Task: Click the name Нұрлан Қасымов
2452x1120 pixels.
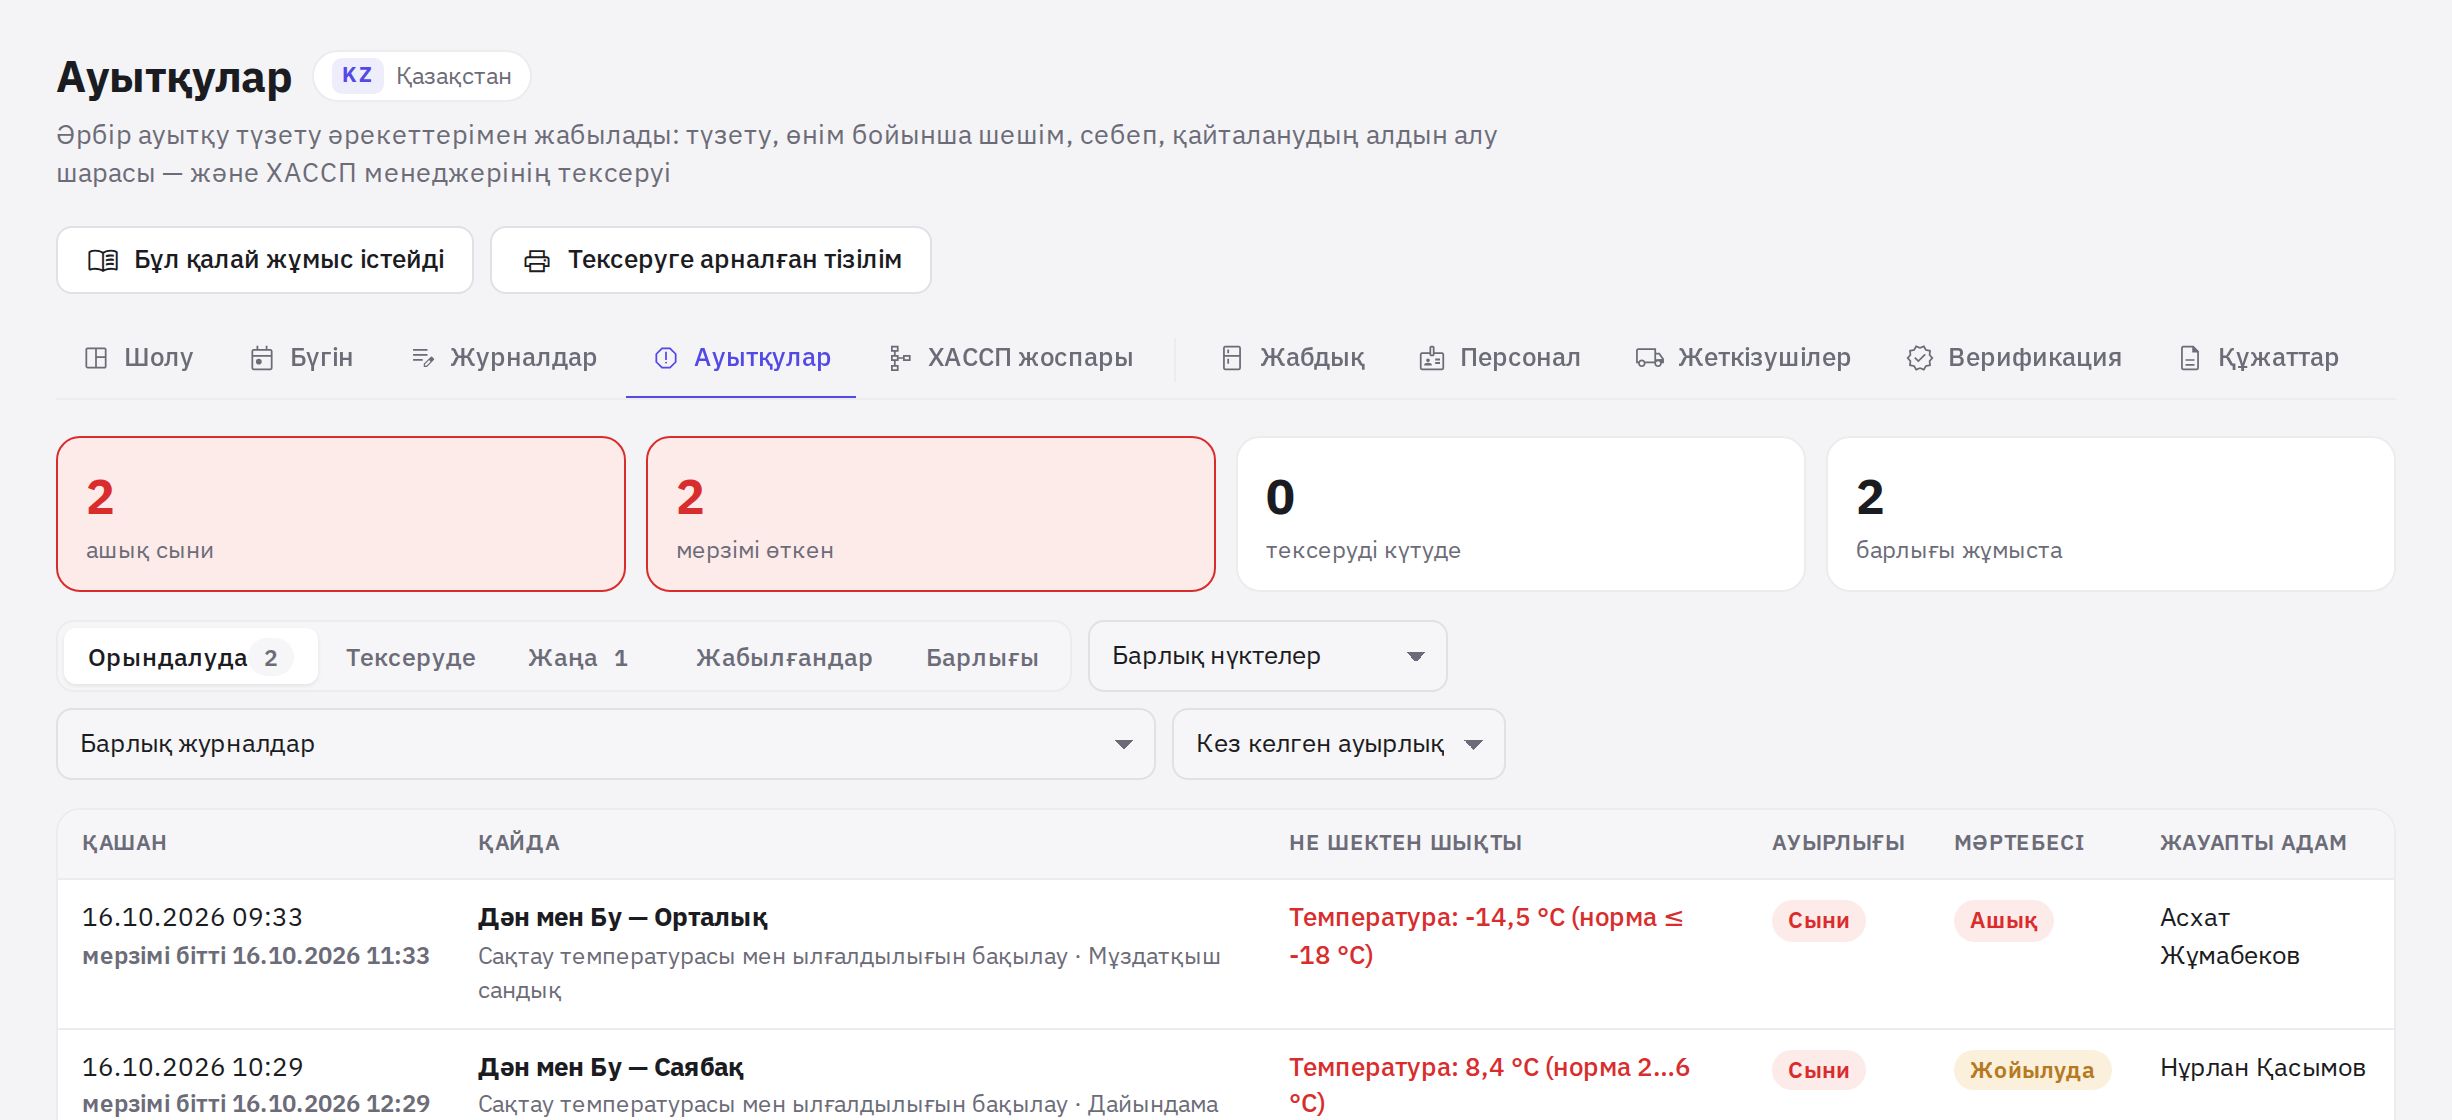Action: [x=2263, y=1068]
